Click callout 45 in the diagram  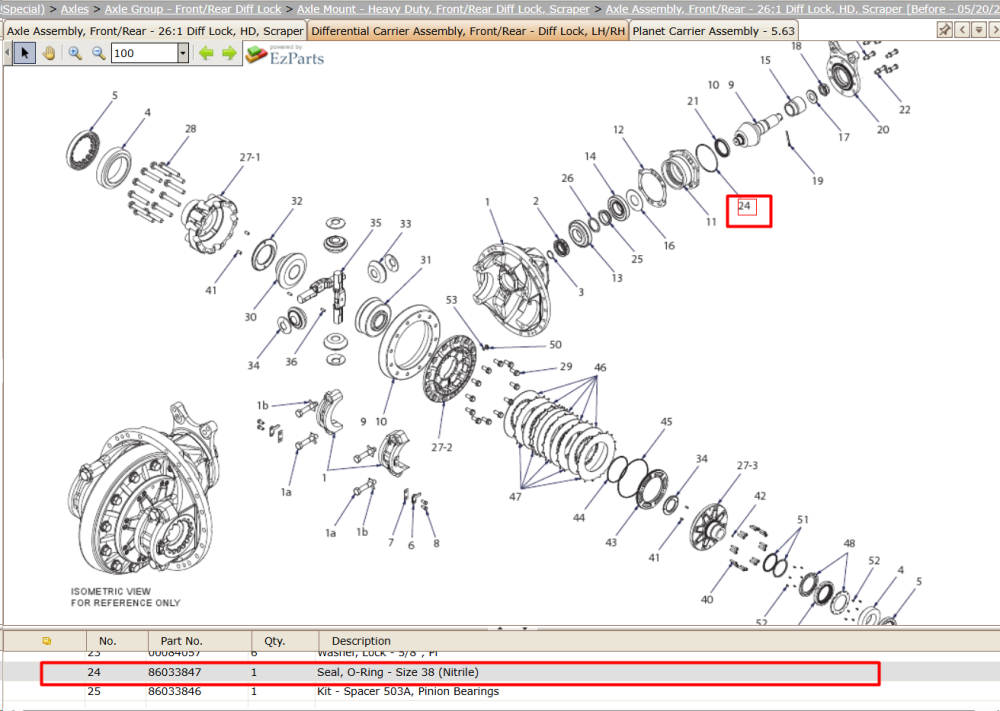coord(666,421)
